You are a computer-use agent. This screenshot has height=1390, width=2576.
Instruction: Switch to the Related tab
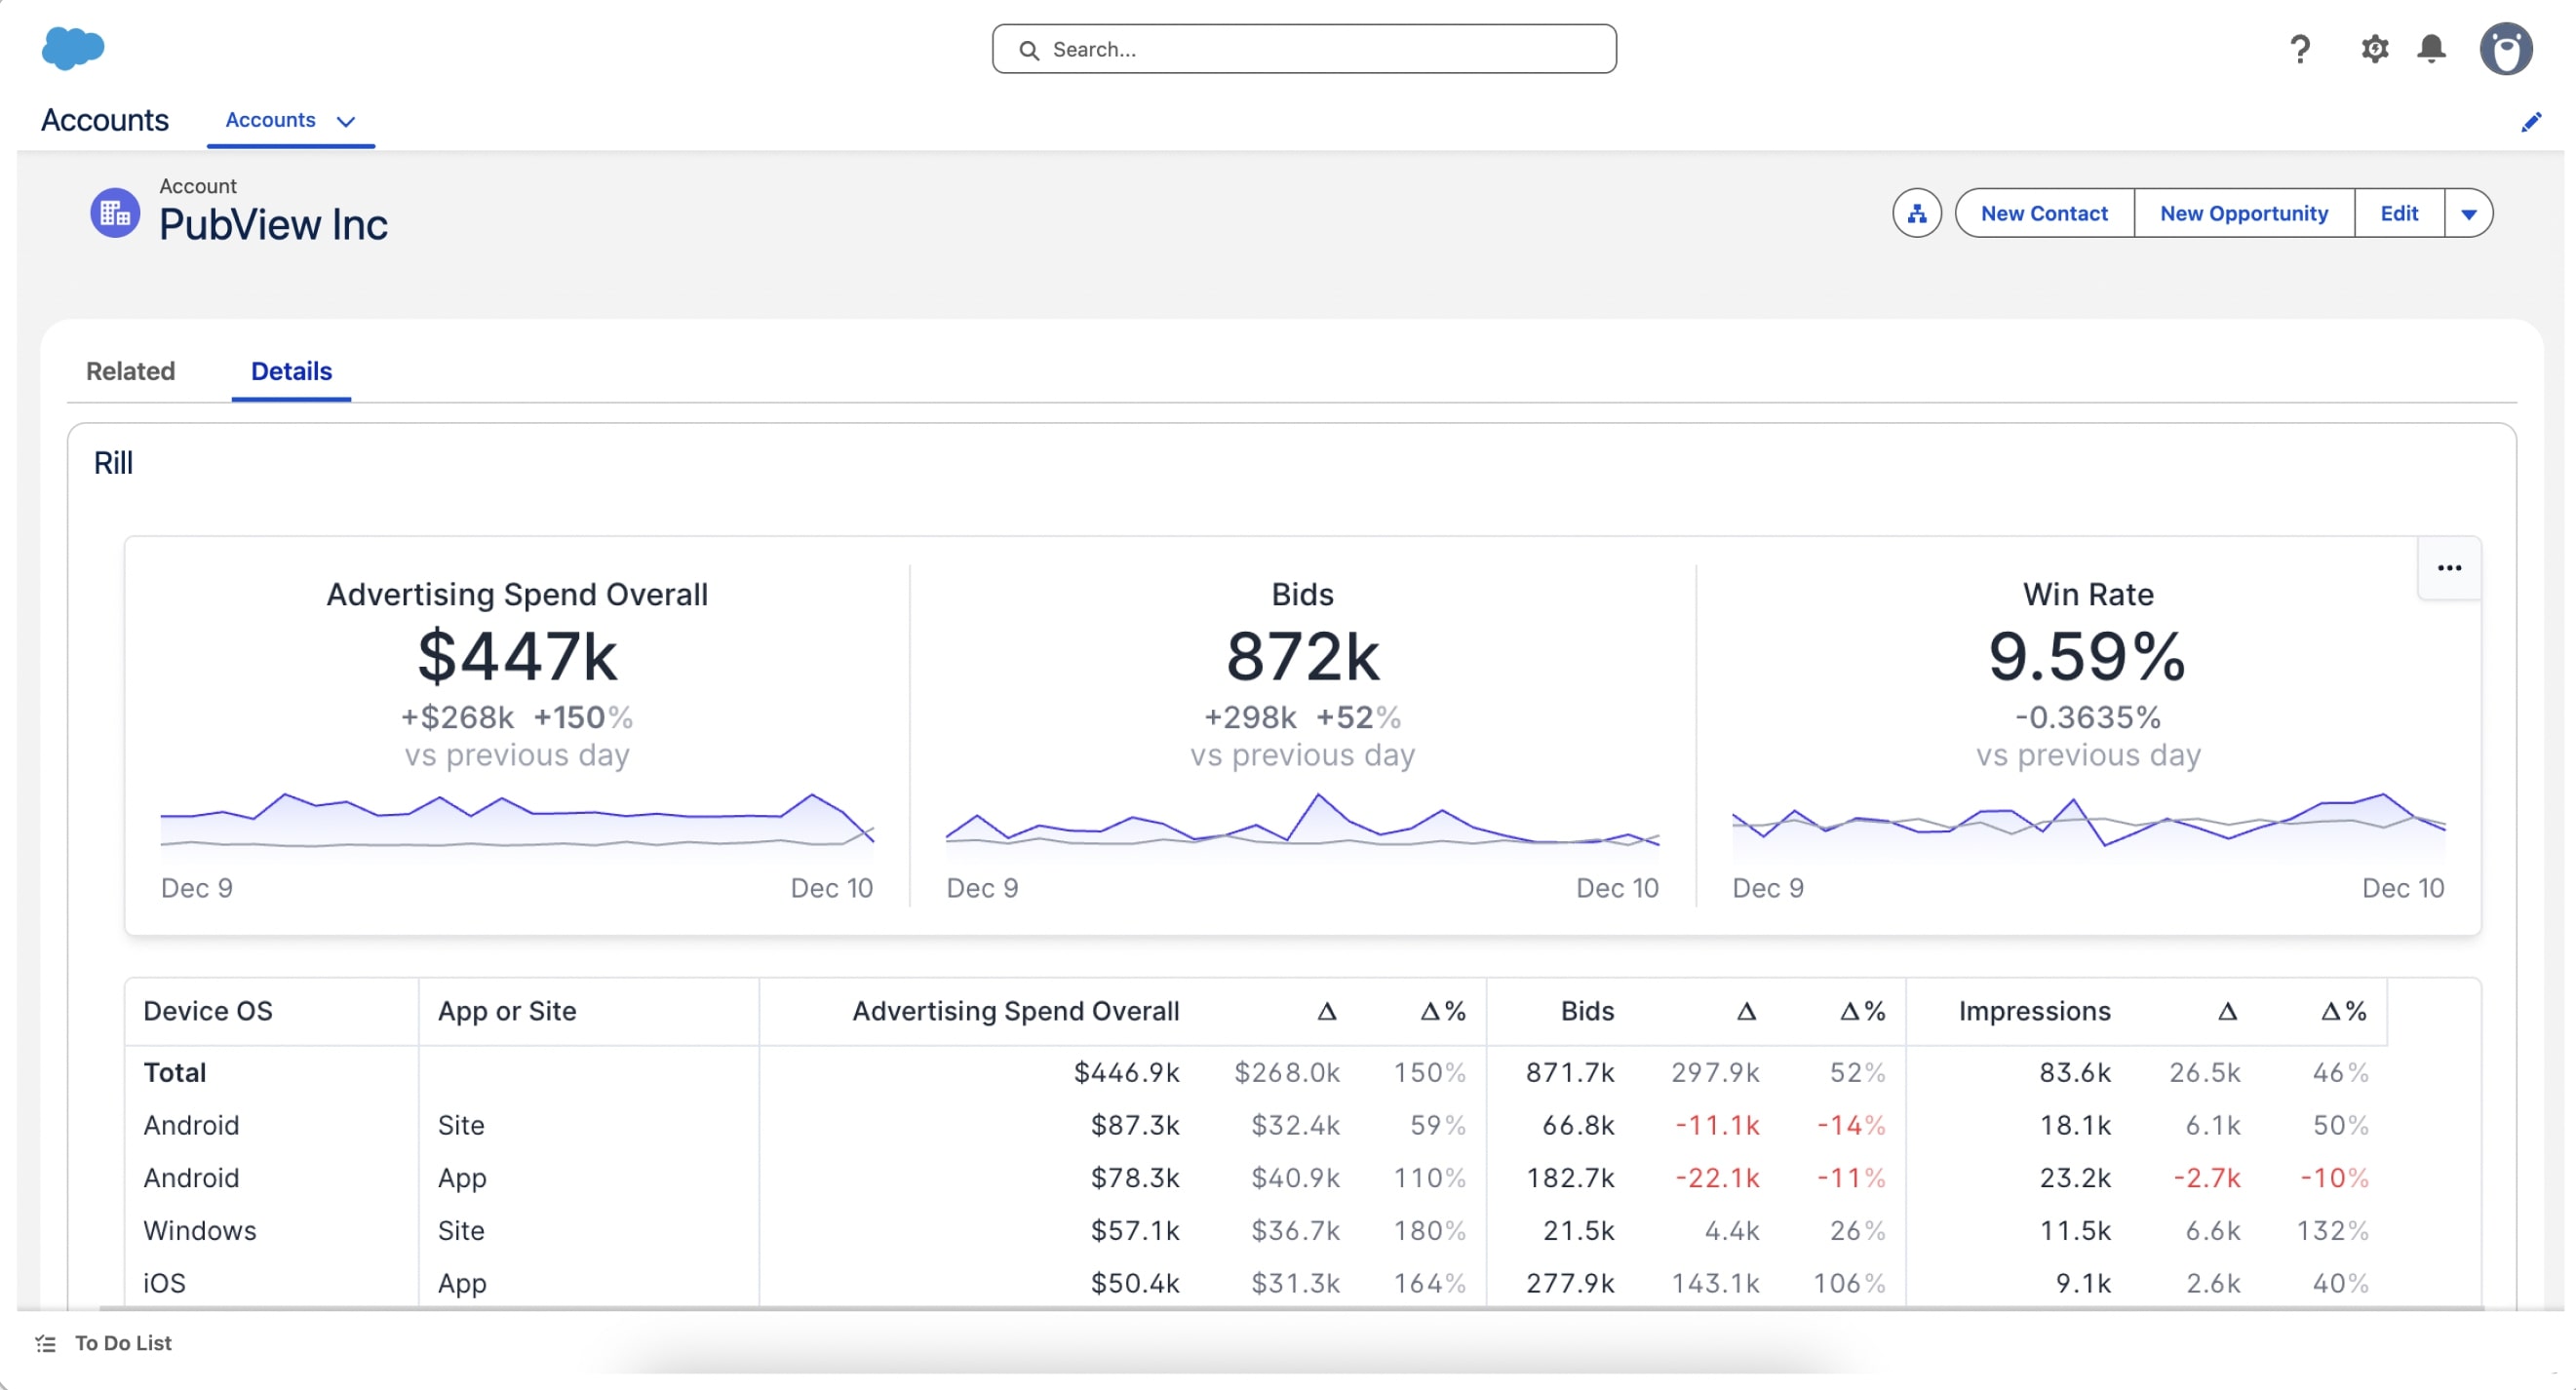(130, 371)
